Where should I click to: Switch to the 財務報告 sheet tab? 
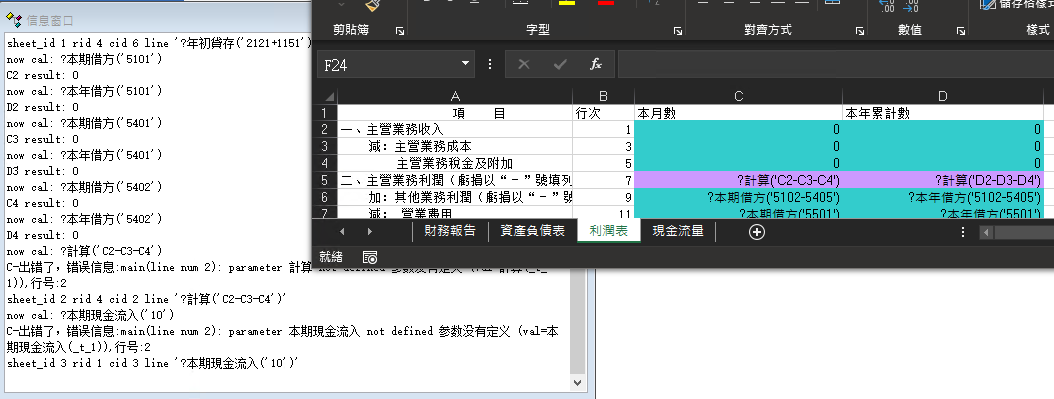pos(450,231)
